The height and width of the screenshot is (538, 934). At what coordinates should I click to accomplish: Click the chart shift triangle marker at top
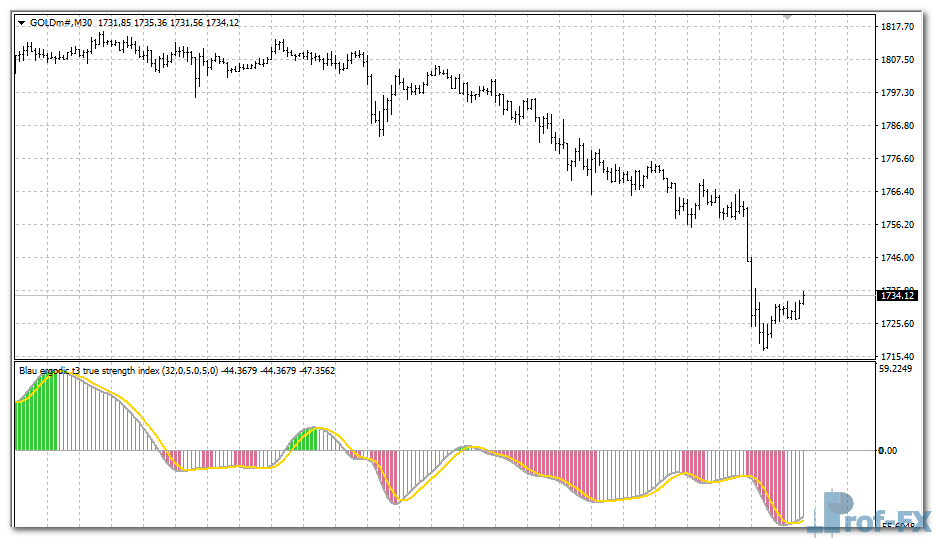tap(789, 17)
